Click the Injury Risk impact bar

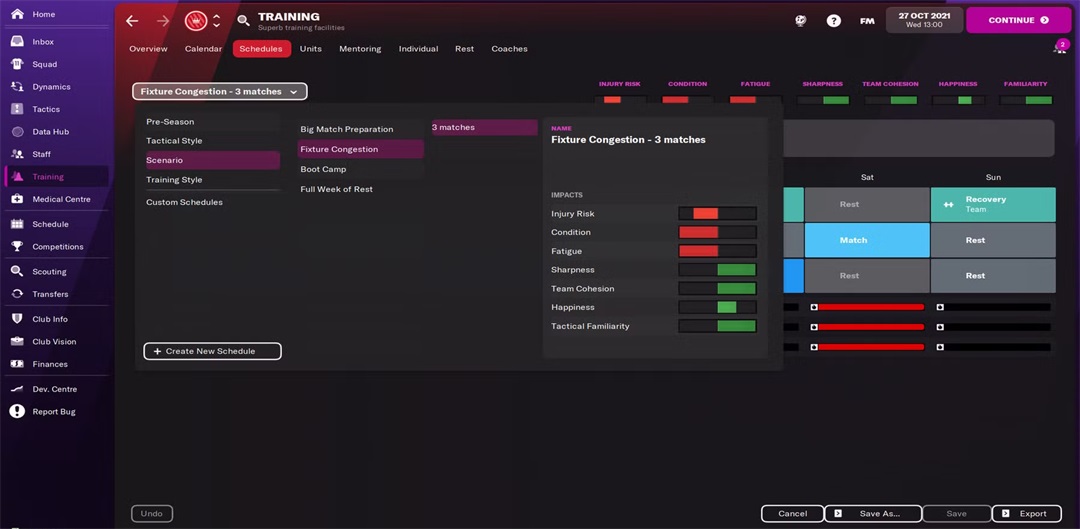point(717,214)
